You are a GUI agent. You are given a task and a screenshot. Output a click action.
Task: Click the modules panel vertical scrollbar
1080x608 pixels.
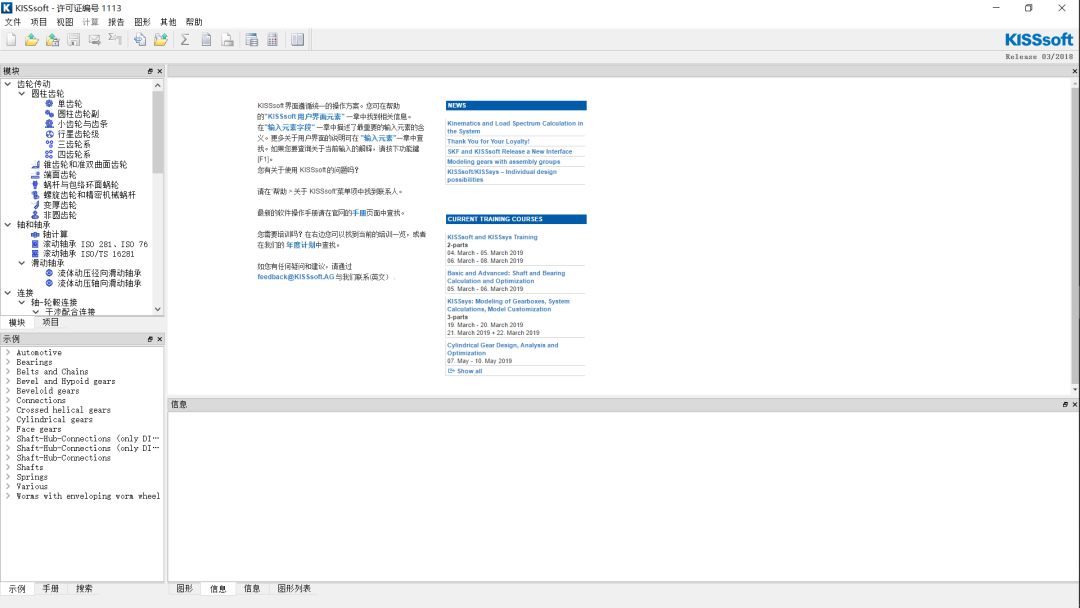click(158, 131)
